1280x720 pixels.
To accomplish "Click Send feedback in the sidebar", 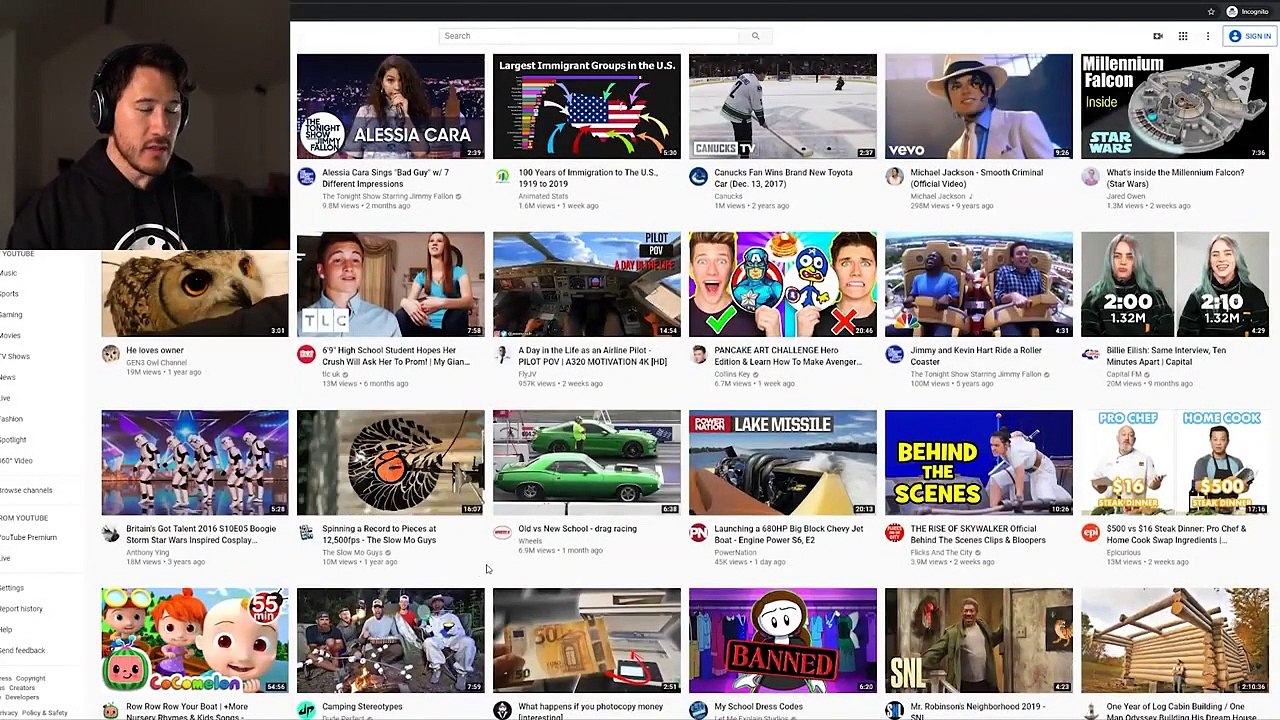I will pyautogui.click(x=22, y=651).
